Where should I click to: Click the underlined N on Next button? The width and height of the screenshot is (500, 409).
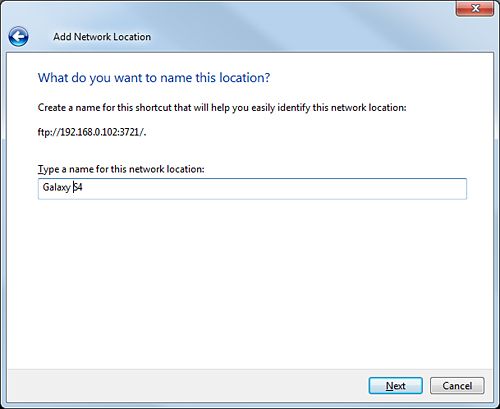point(389,386)
